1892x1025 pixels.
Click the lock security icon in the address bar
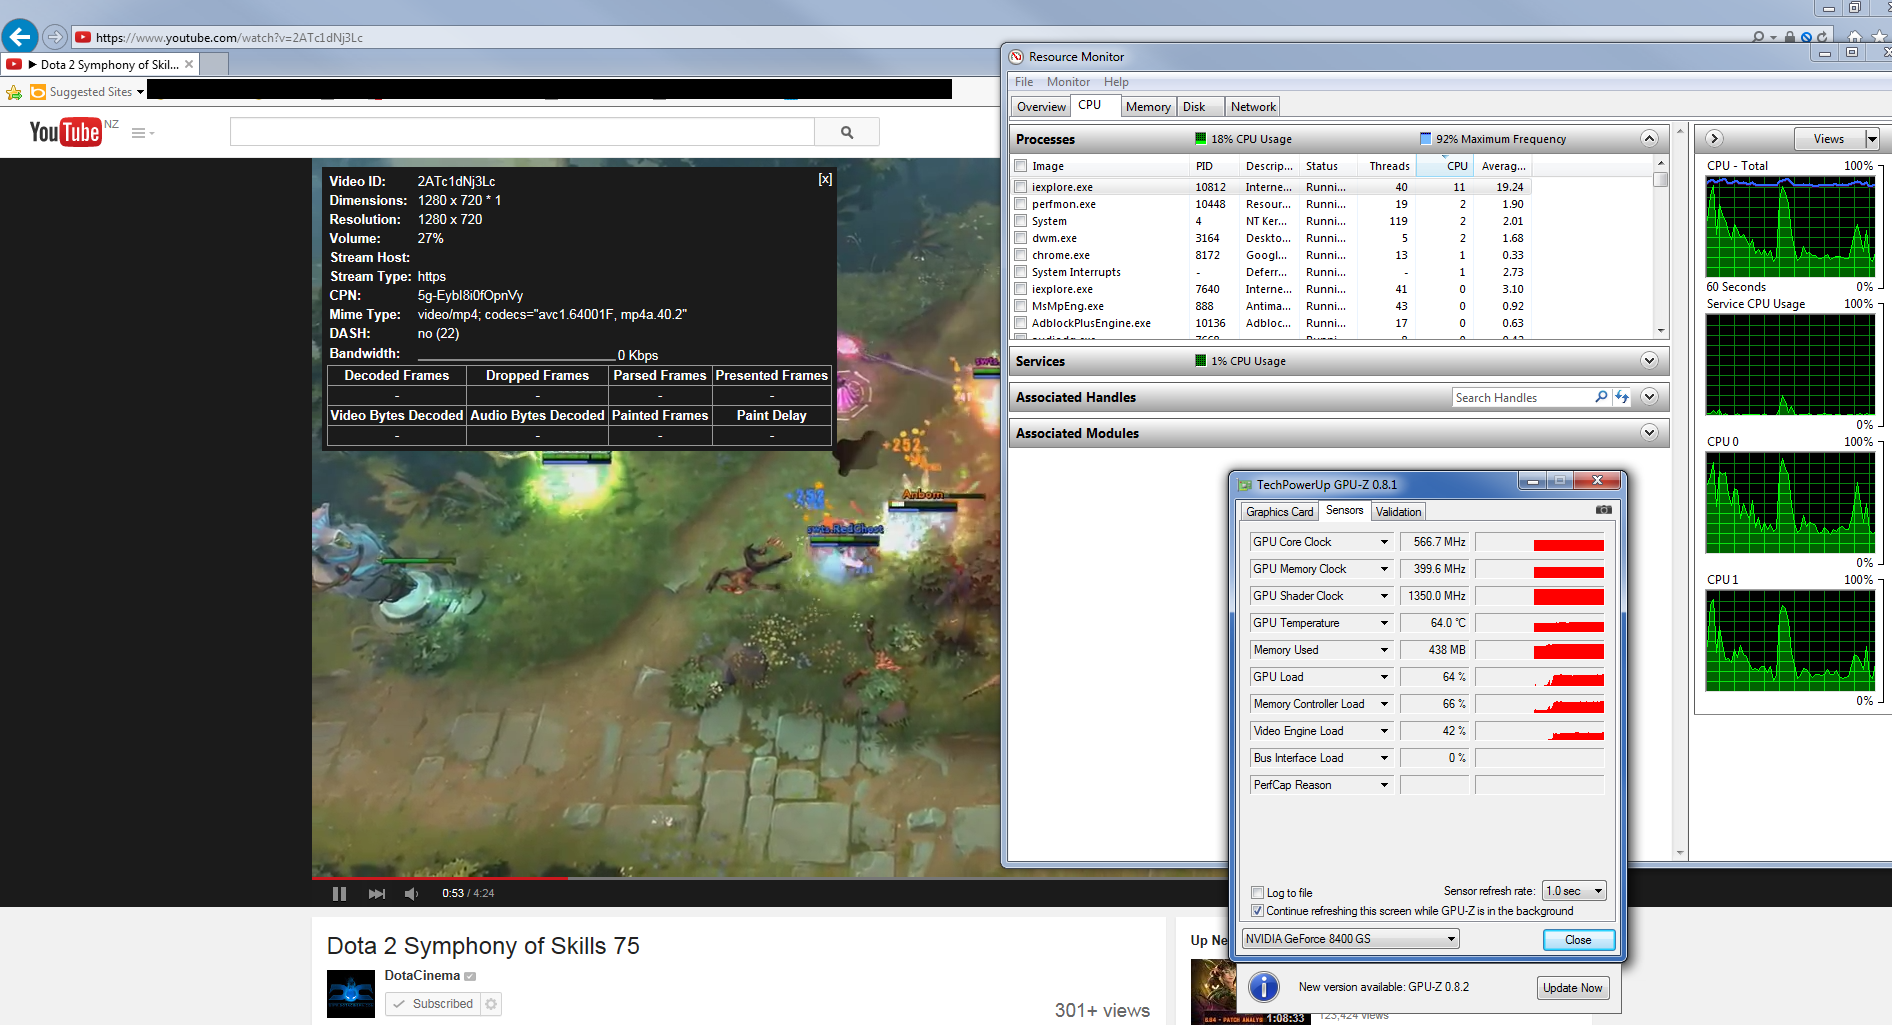click(x=1790, y=37)
